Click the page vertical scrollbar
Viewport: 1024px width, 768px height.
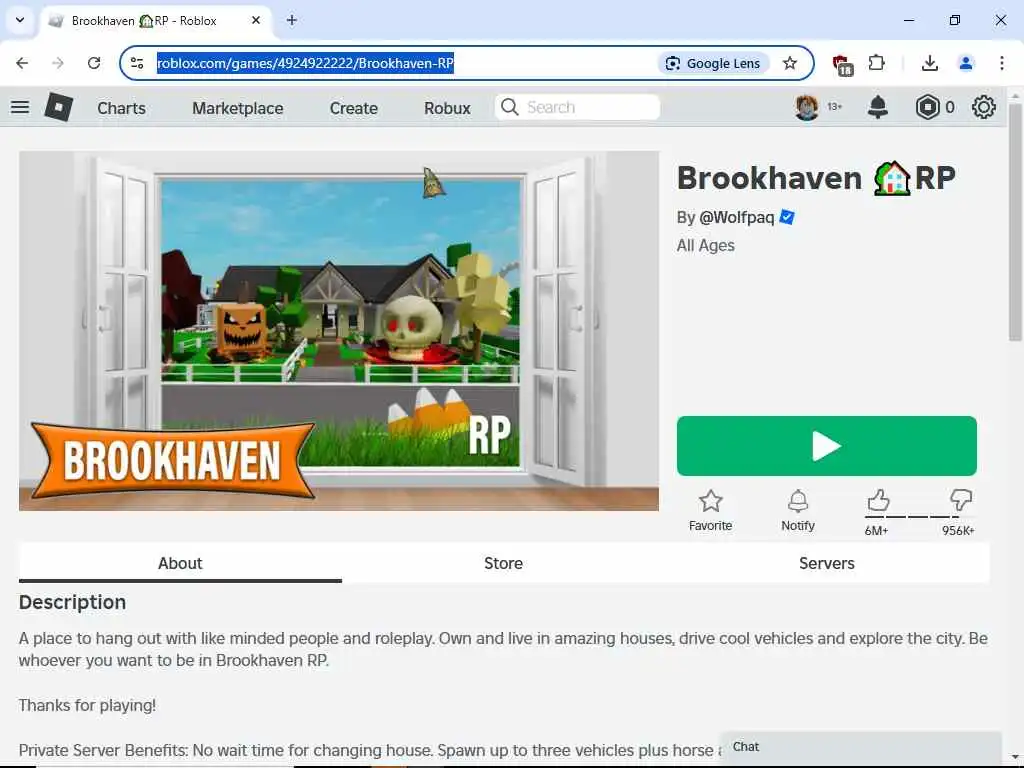(x=1014, y=222)
